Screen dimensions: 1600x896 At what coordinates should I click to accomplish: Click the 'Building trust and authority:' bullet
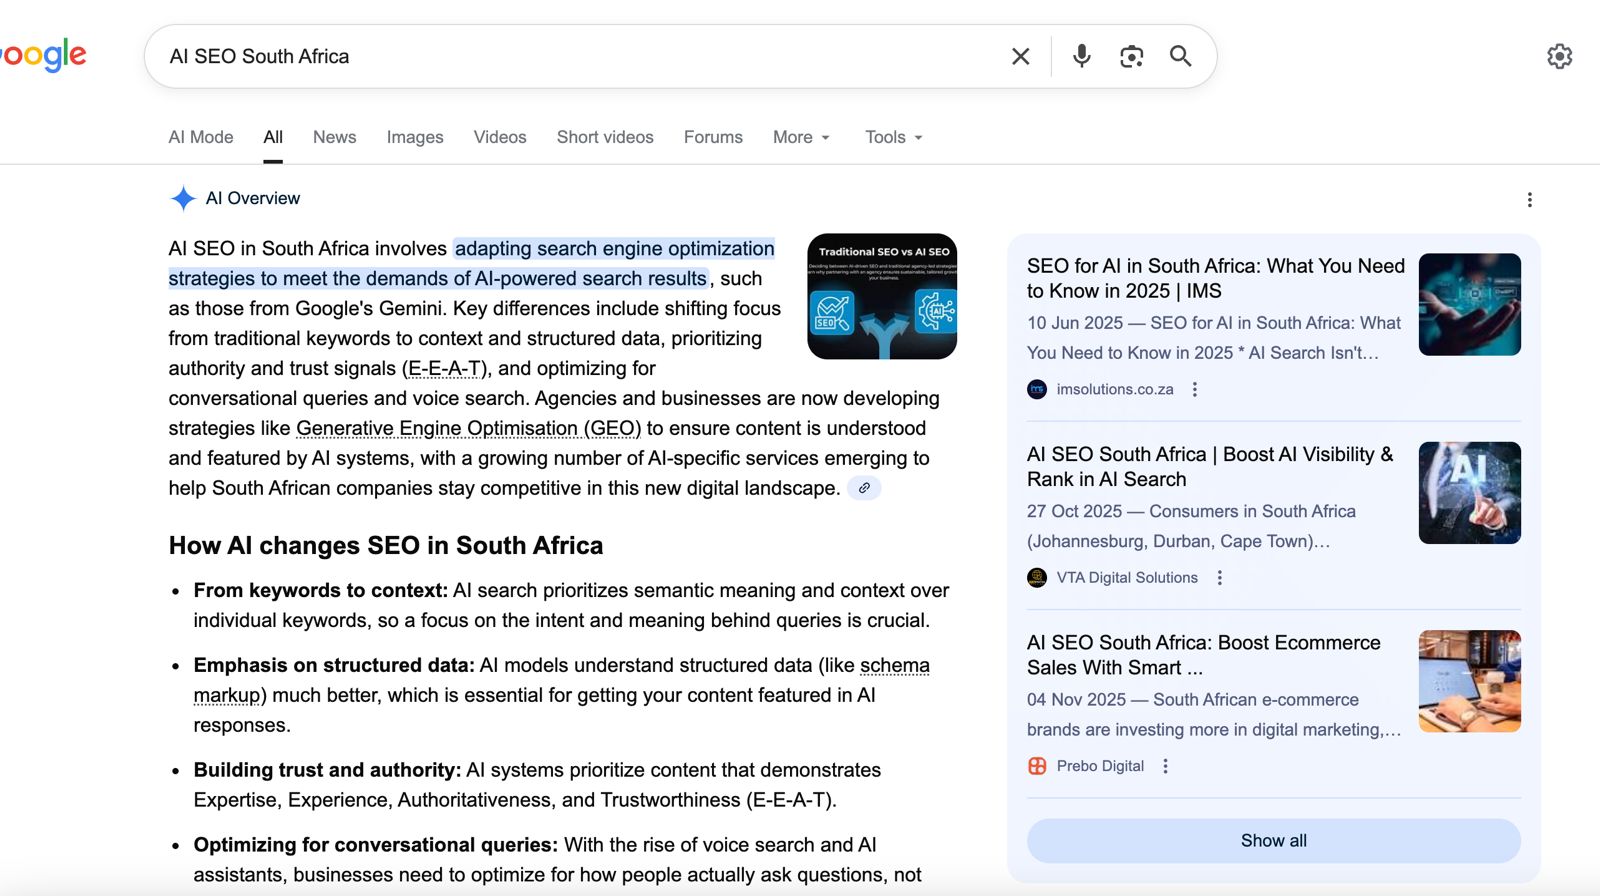pyautogui.click(x=327, y=770)
